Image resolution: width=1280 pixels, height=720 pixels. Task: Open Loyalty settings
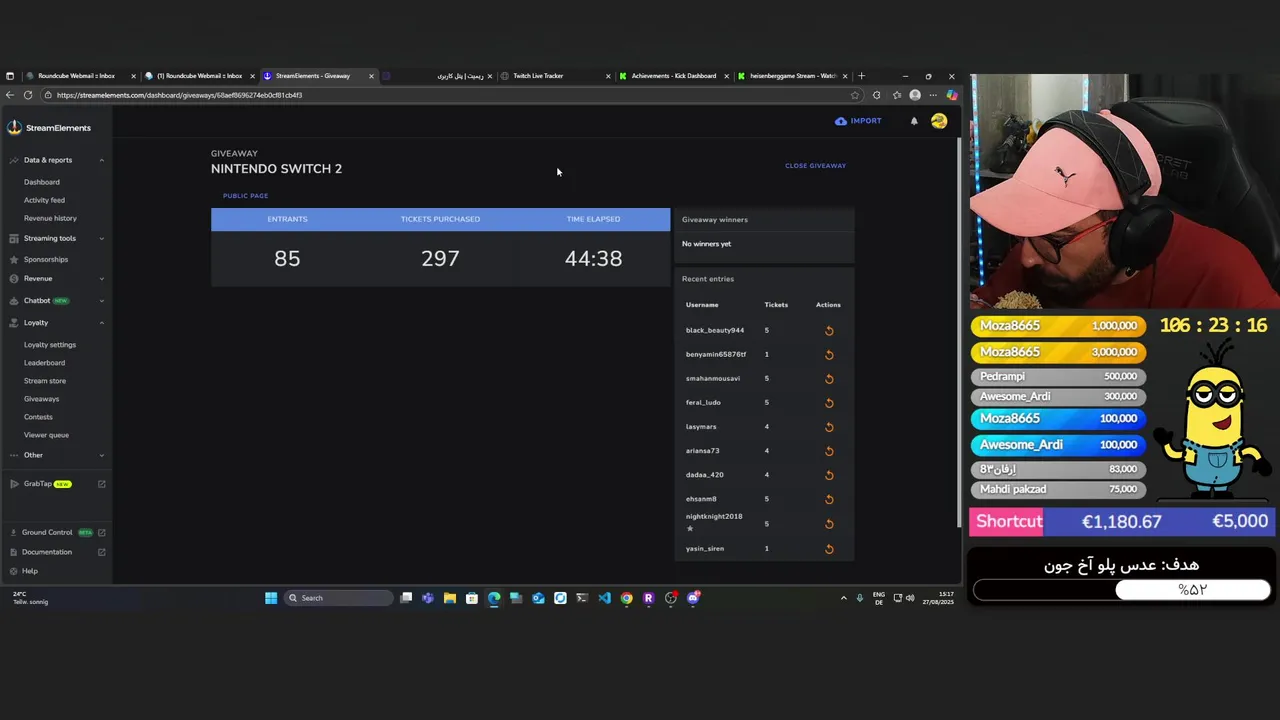pos(50,345)
